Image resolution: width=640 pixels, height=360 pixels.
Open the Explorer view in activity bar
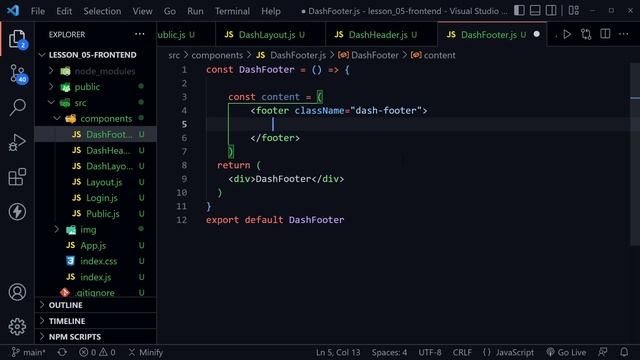point(17,39)
